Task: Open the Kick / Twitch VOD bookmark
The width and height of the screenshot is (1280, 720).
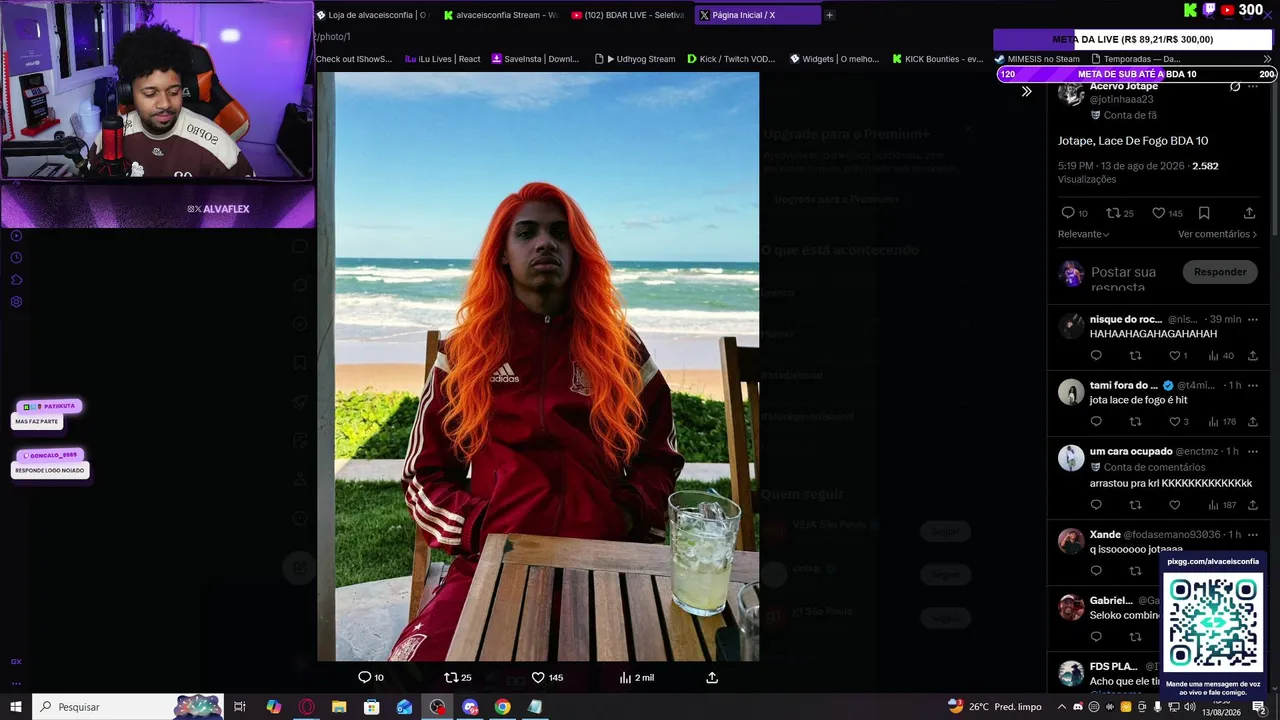Action: click(730, 59)
